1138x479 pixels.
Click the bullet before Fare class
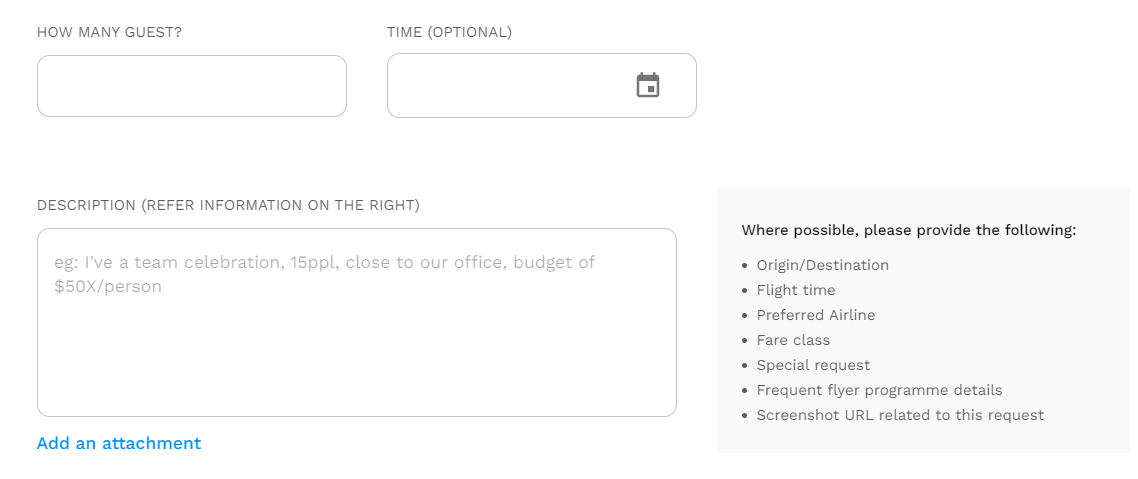(x=745, y=341)
